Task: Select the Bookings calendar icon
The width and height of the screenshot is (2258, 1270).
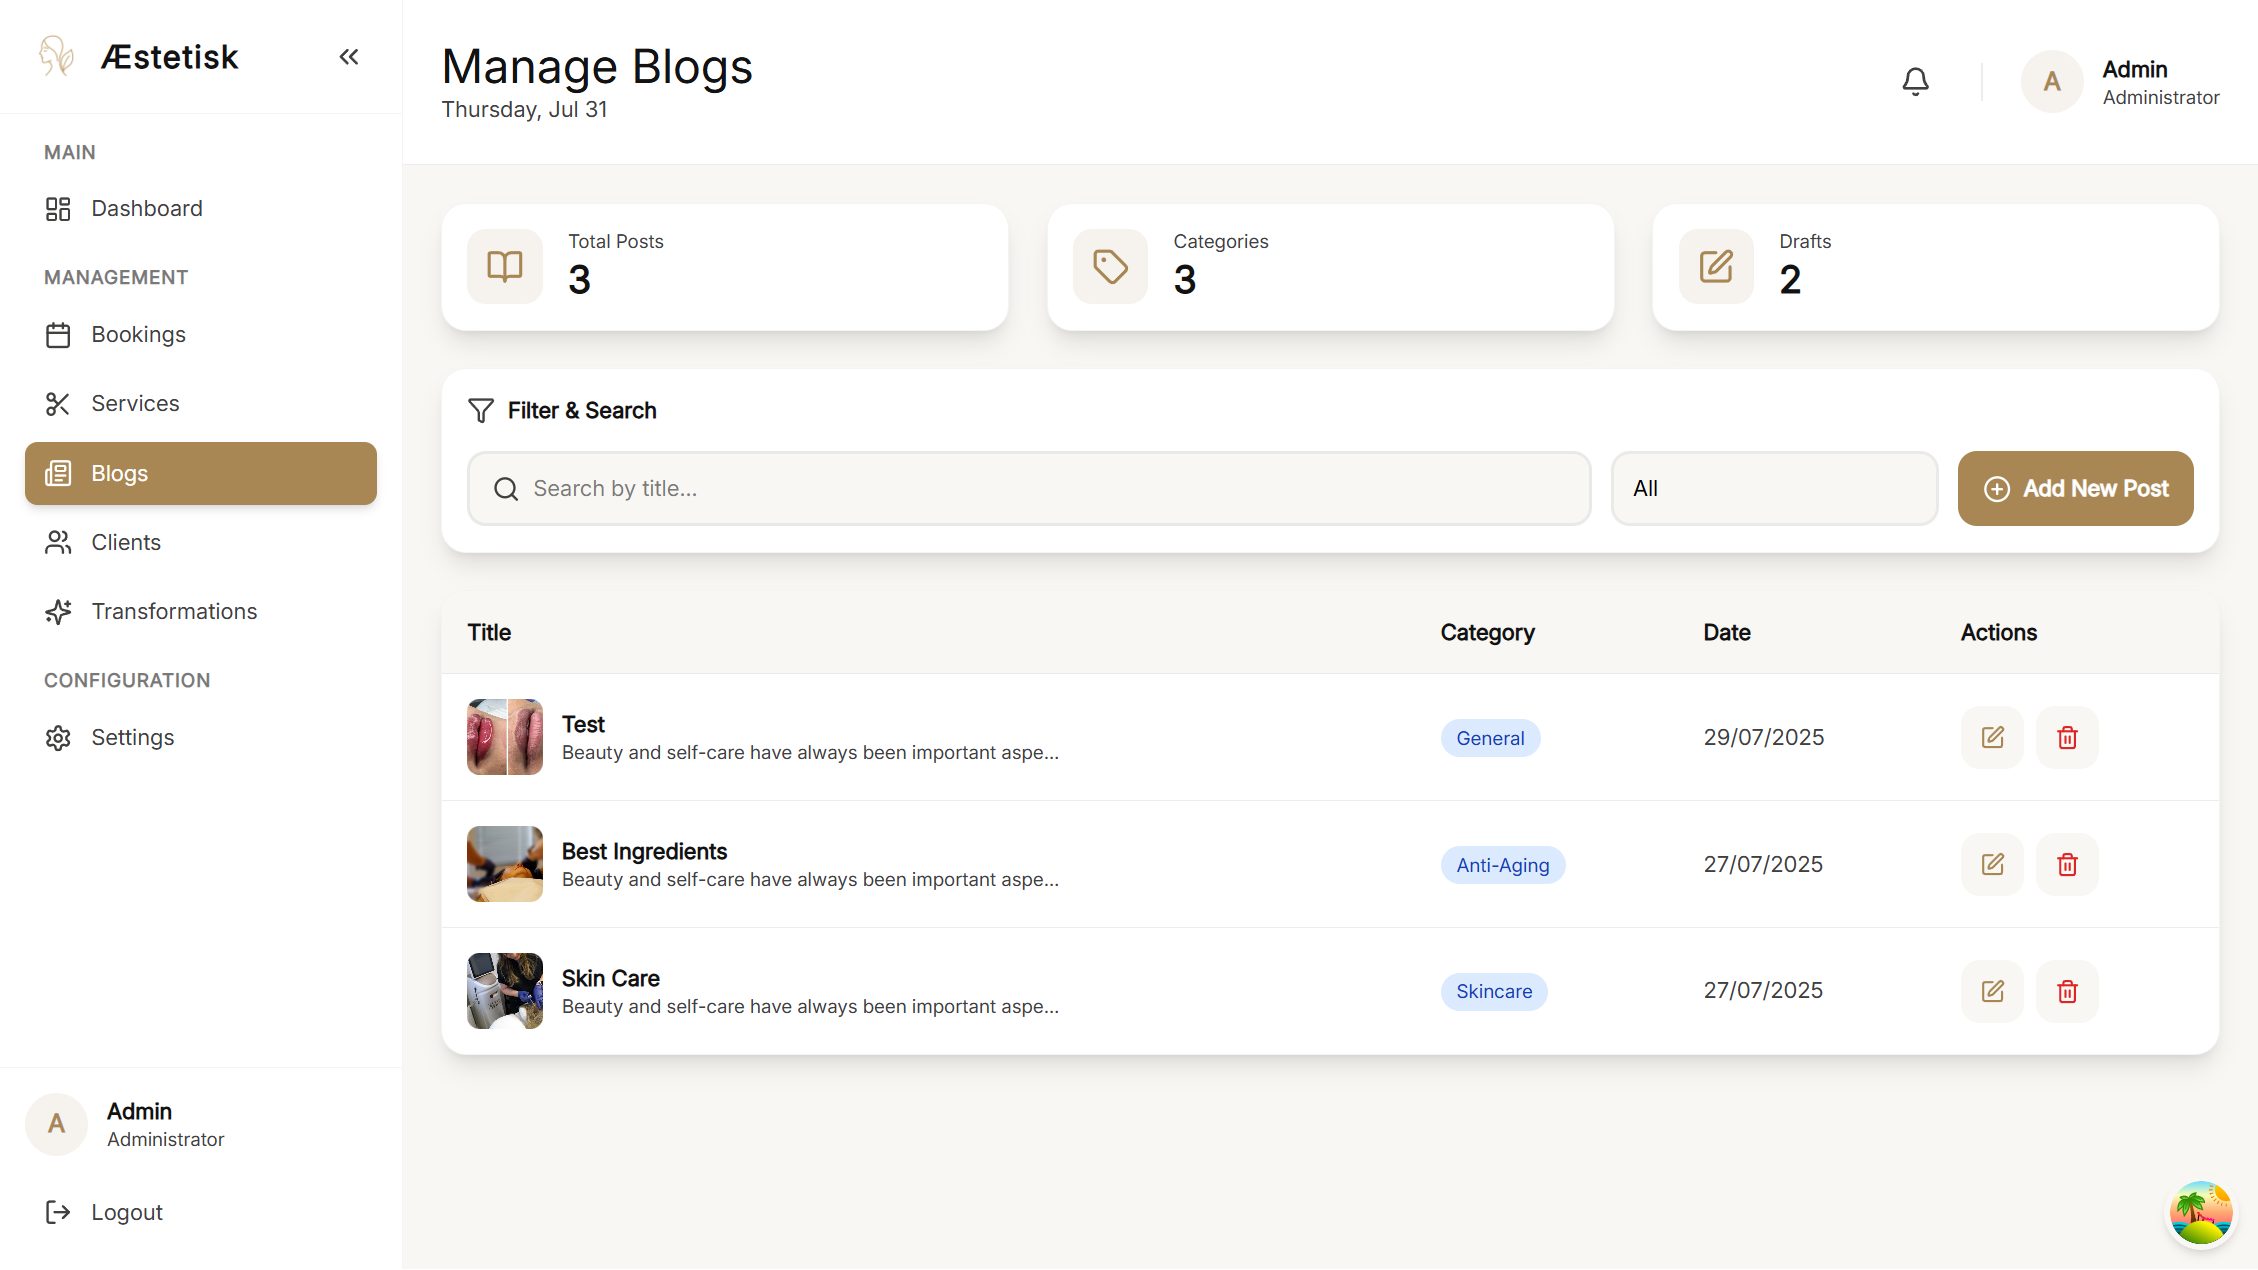Action: pyautogui.click(x=58, y=335)
